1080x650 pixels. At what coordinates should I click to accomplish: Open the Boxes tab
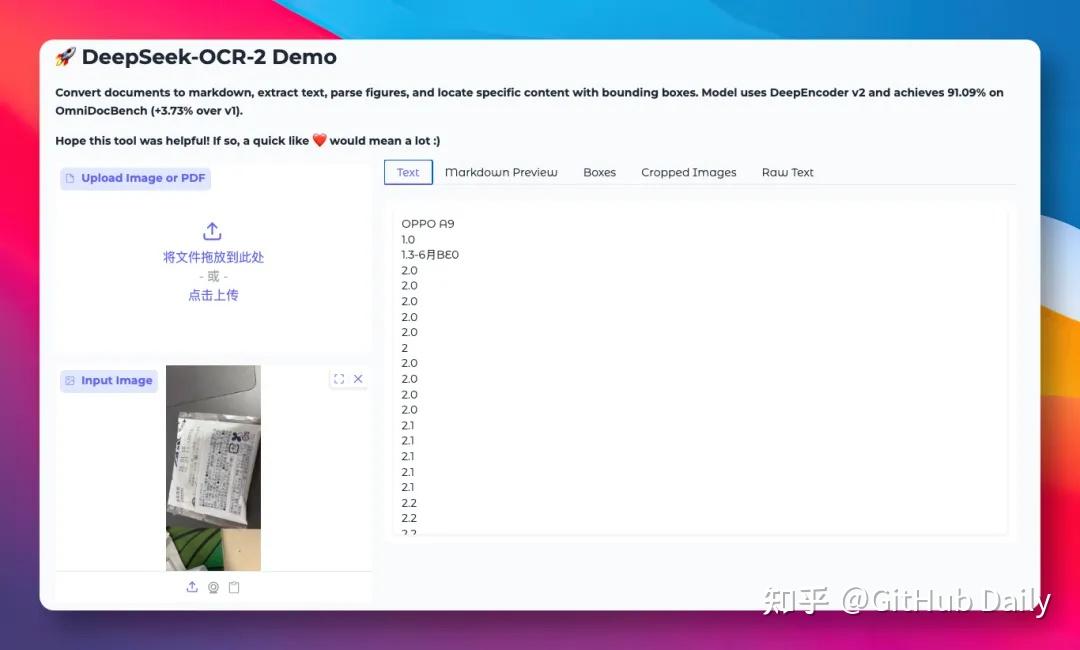click(599, 172)
